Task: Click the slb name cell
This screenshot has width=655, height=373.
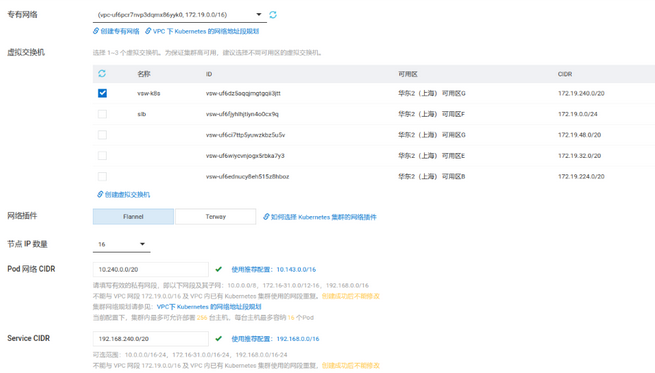Action: point(142,114)
